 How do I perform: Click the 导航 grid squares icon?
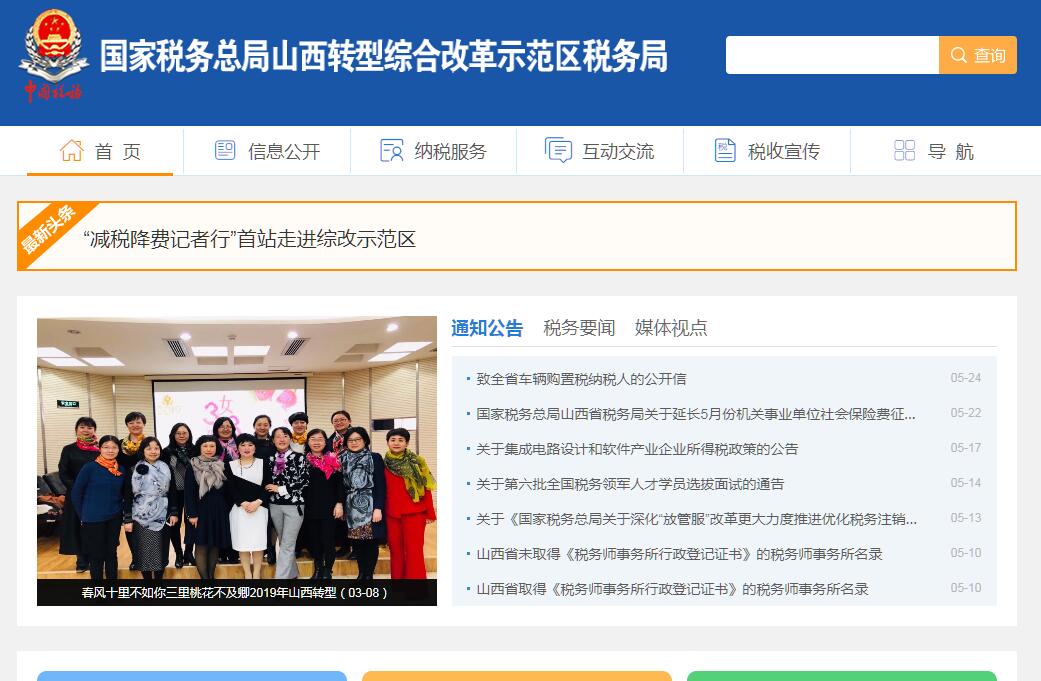coord(904,151)
